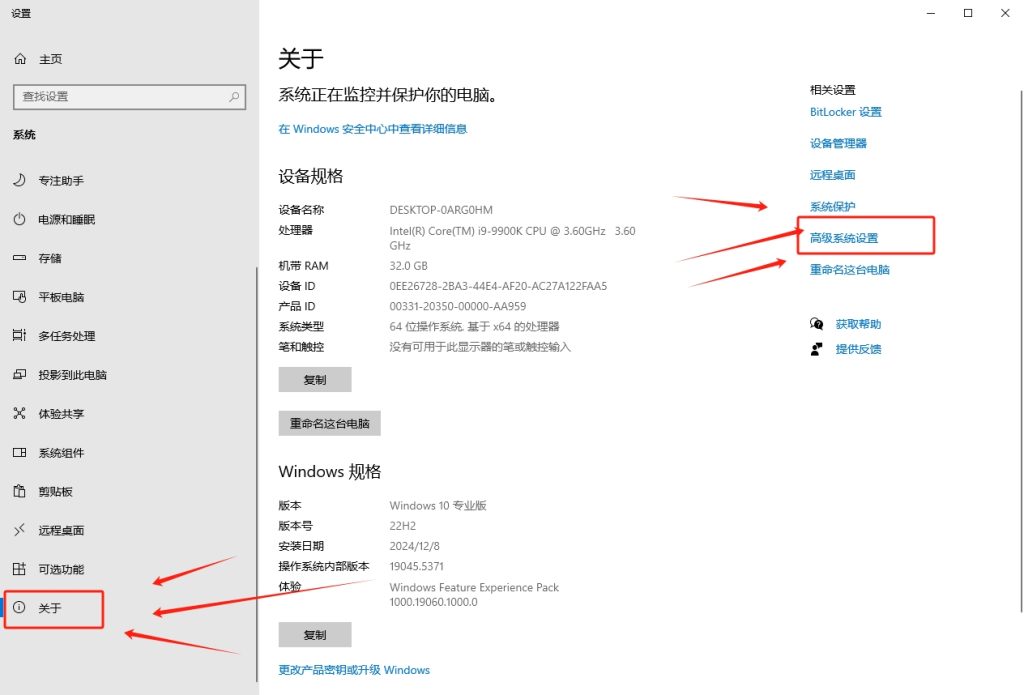1024x695 pixels.
Task: Click the clipboard icon
Action: coord(20,491)
